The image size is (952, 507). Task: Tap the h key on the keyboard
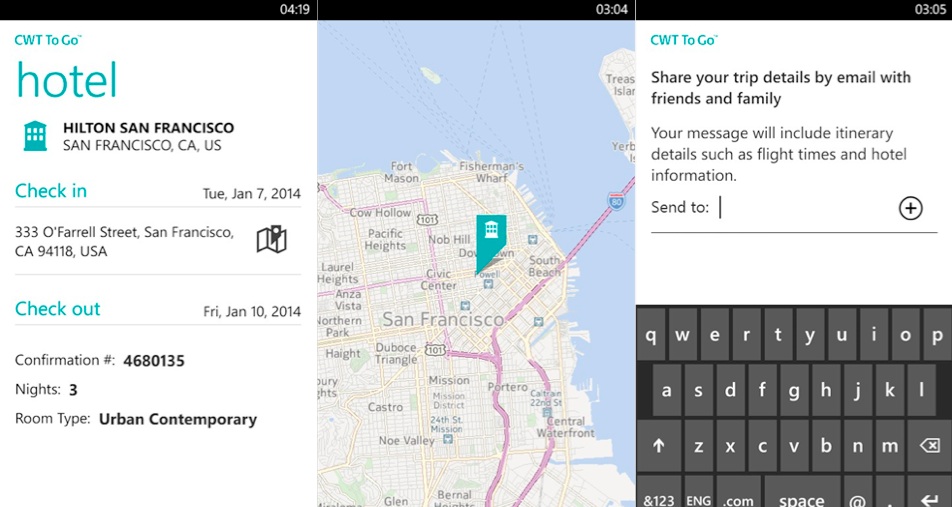point(826,390)
